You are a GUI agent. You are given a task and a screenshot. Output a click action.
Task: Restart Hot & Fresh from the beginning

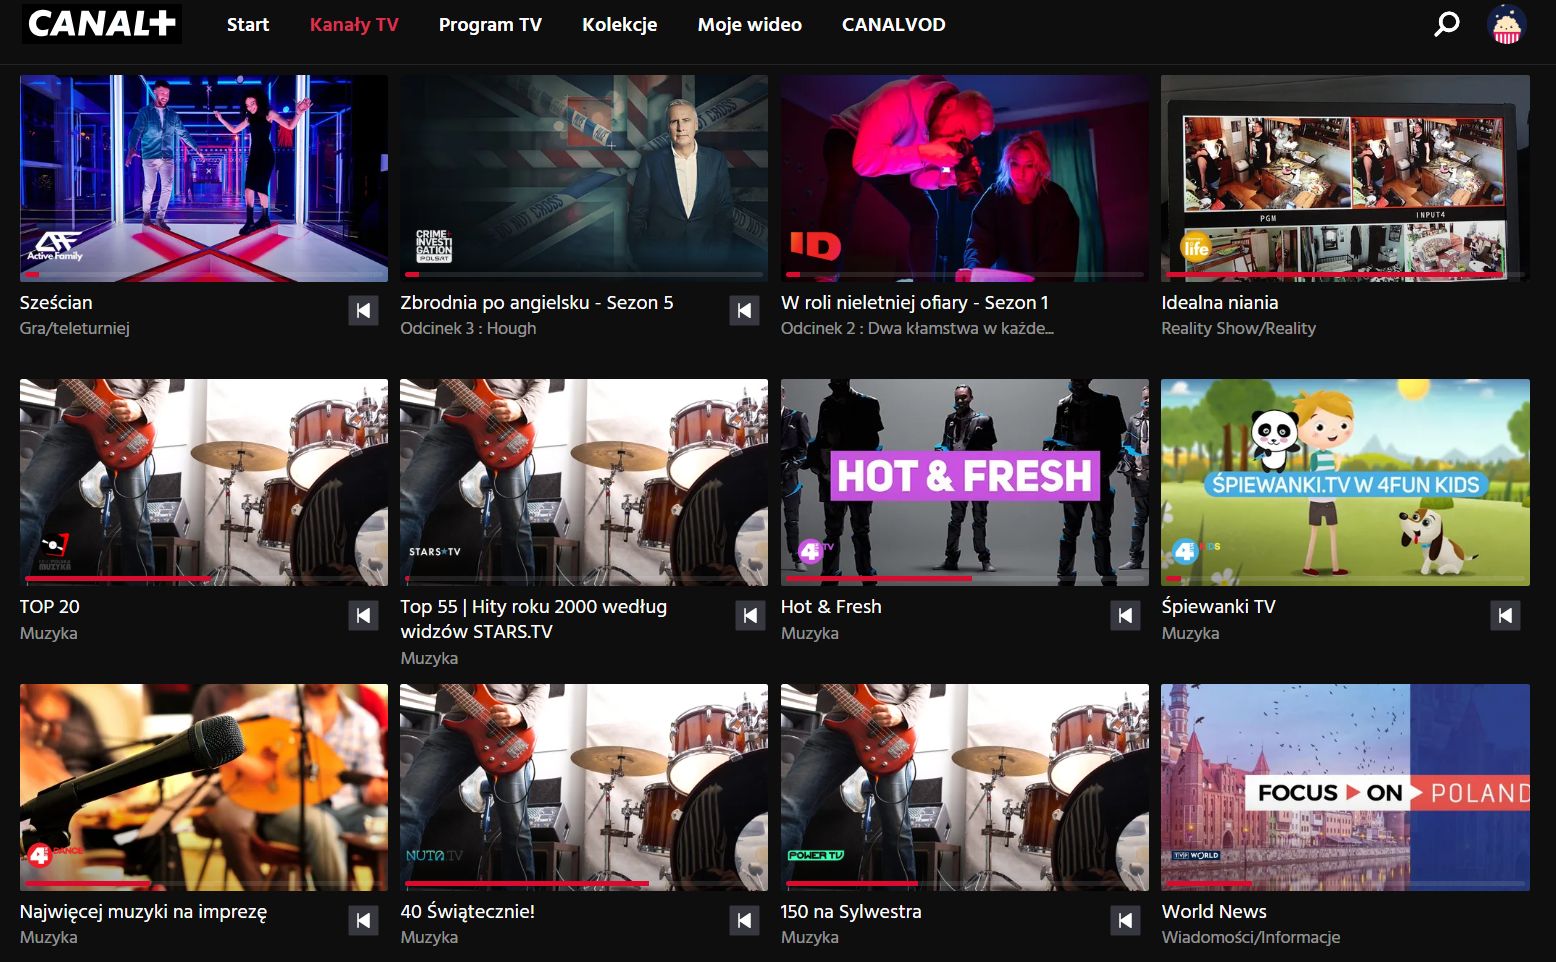pos(1125,615)
